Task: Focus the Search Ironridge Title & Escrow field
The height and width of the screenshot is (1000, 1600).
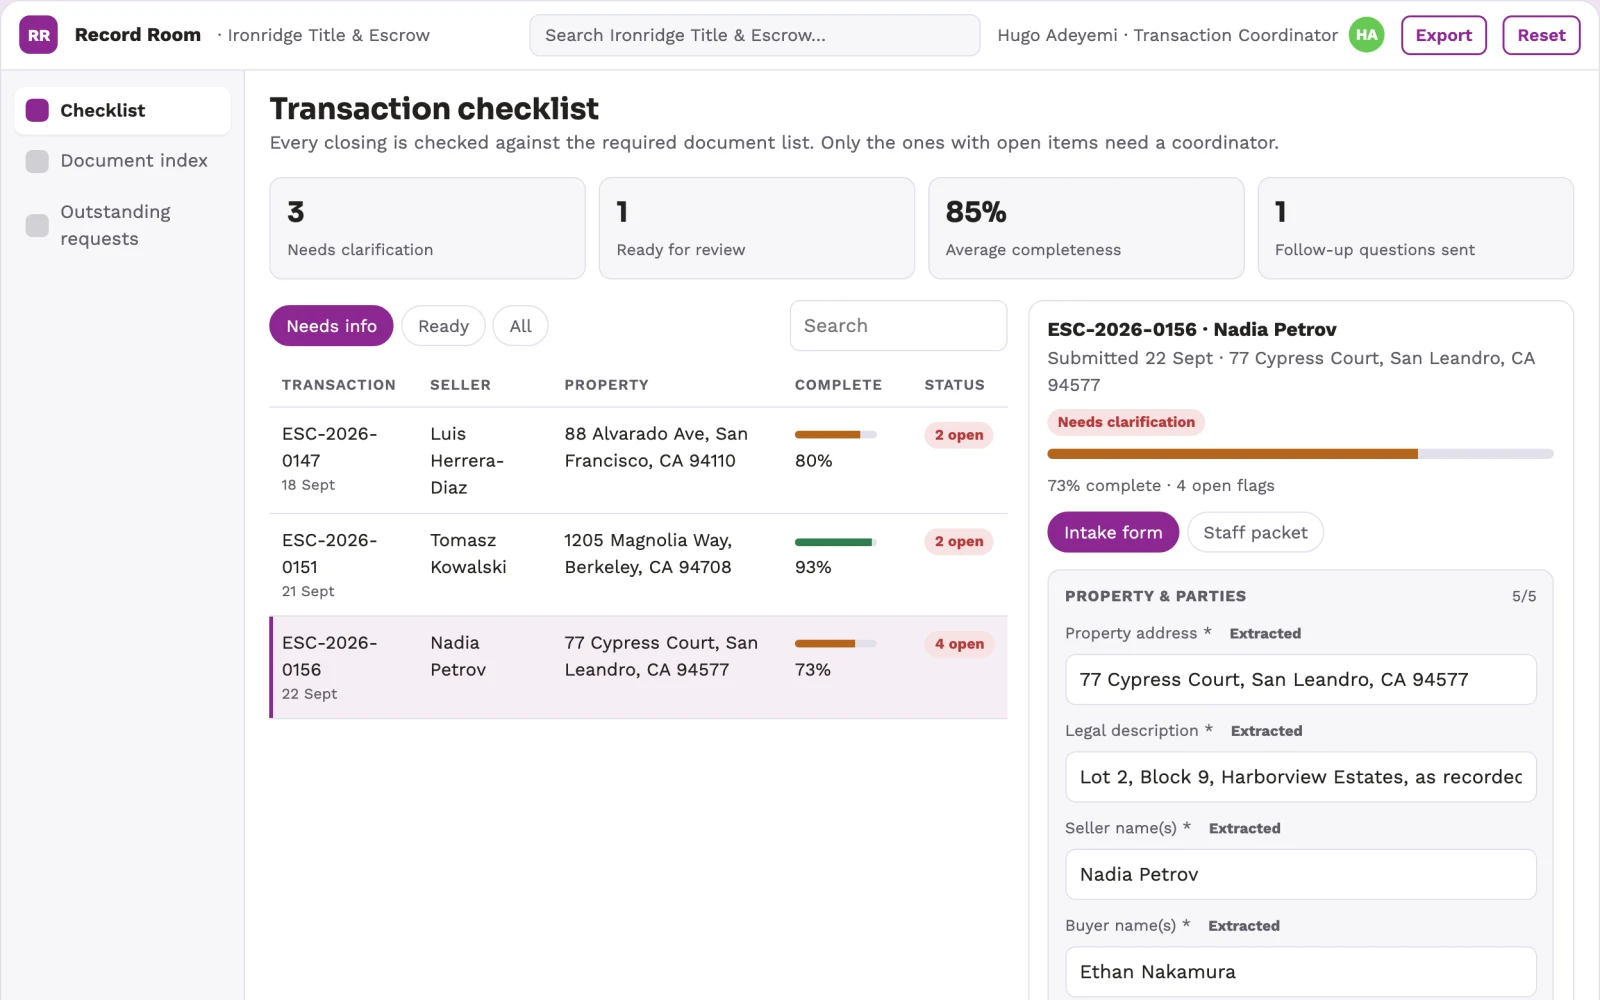Action: (754, 35)
